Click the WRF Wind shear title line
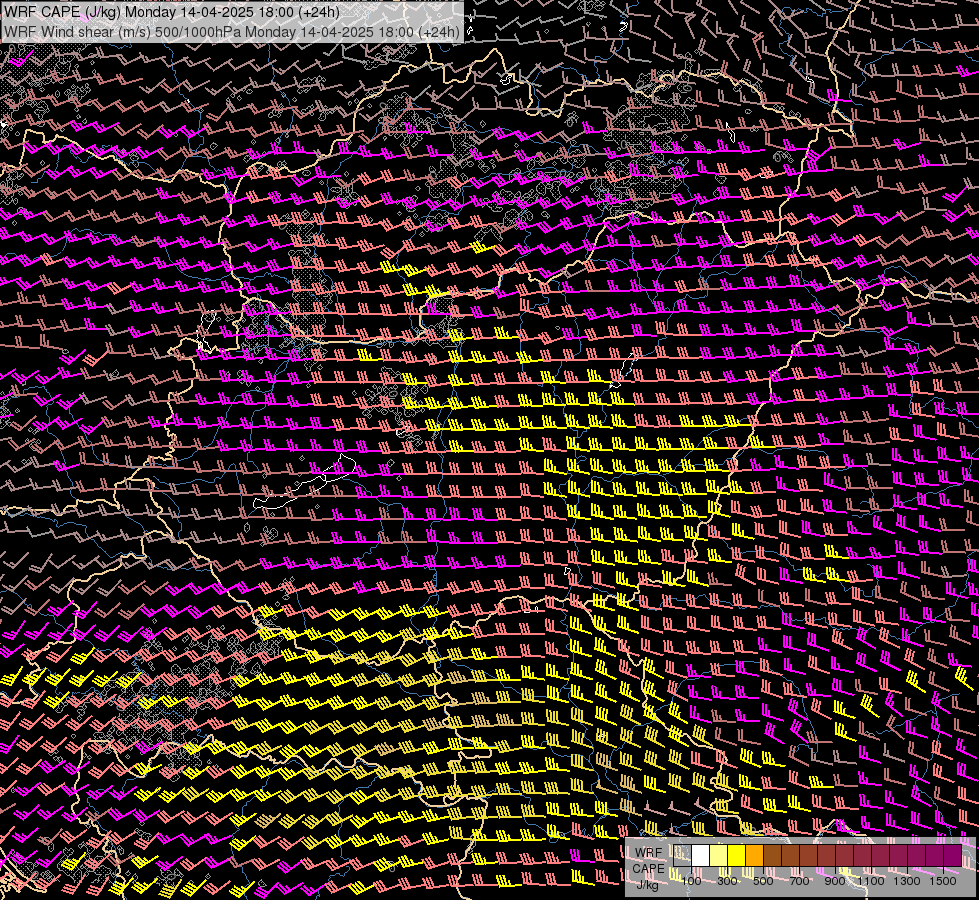The image size is (979, 900). pos(232,32)
